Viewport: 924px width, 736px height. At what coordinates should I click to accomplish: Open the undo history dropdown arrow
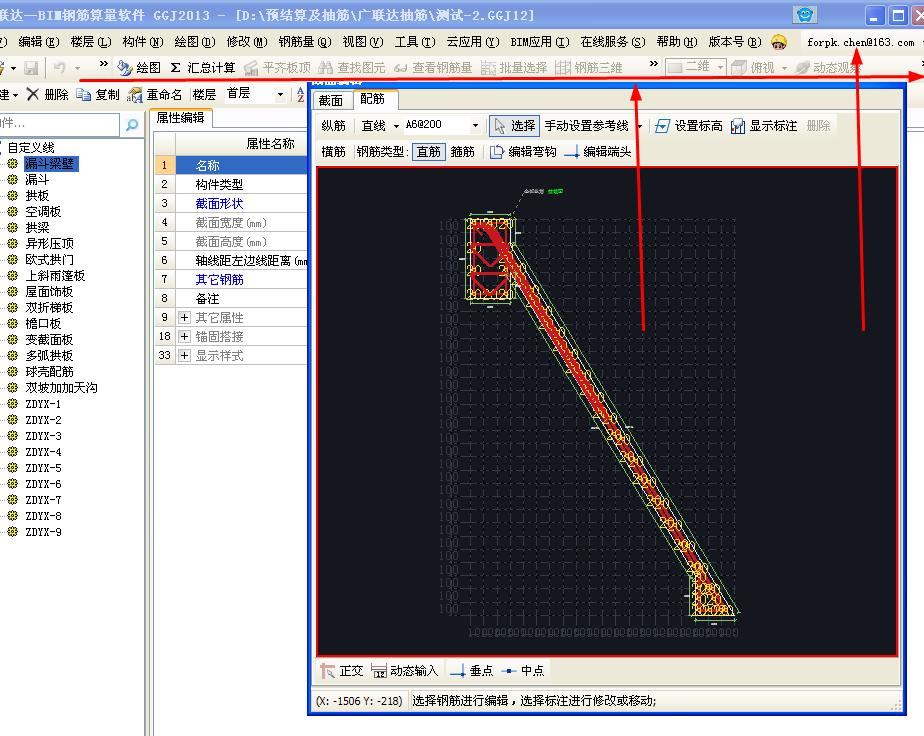[77, 68]
